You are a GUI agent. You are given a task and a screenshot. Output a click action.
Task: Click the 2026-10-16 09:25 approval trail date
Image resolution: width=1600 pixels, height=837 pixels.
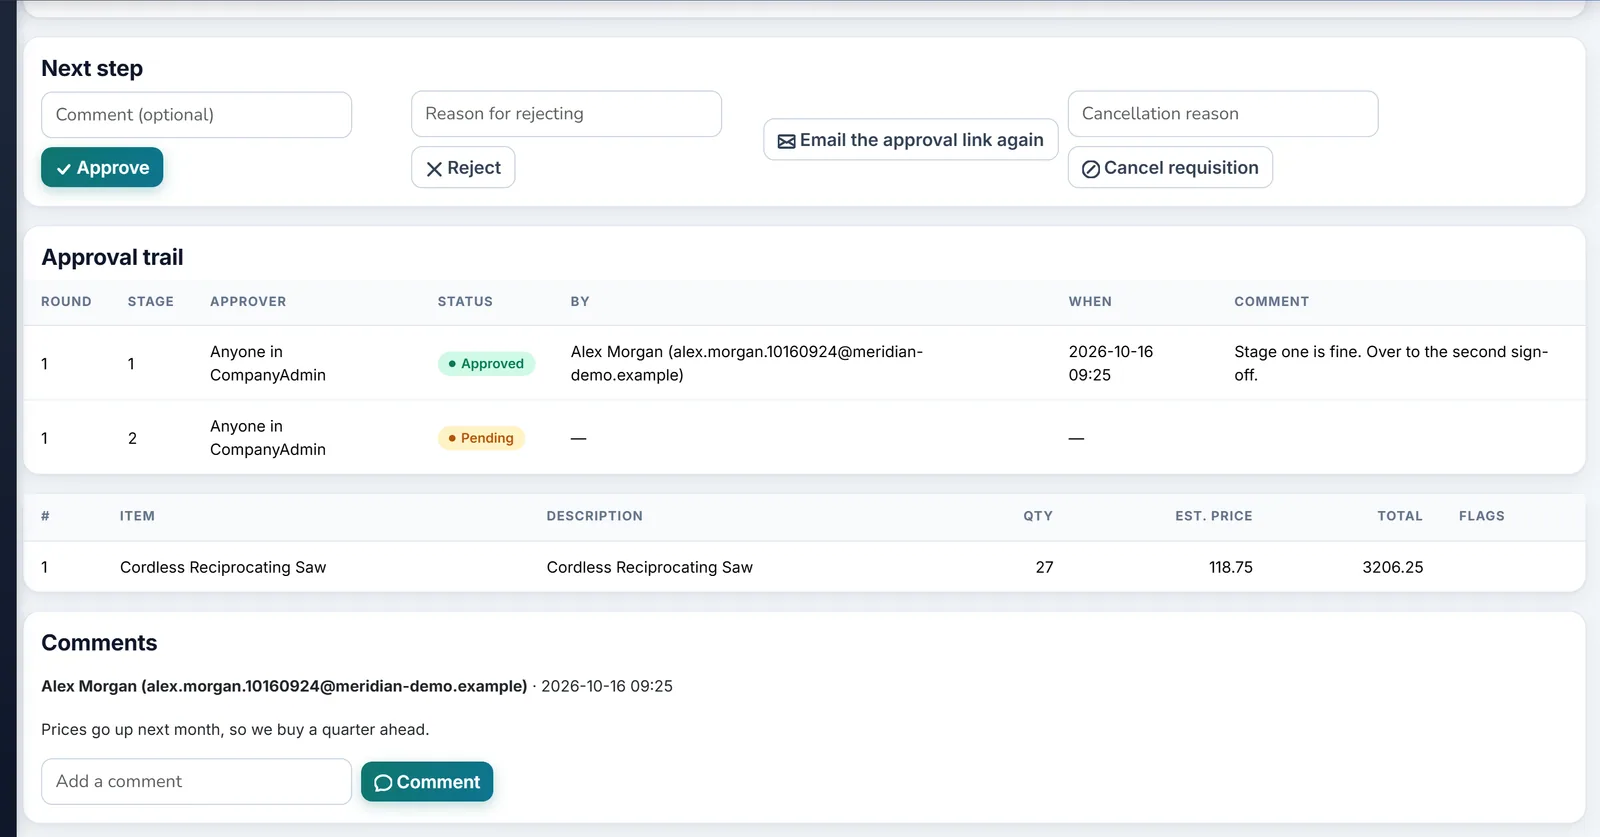click(x=1111, y=364)
